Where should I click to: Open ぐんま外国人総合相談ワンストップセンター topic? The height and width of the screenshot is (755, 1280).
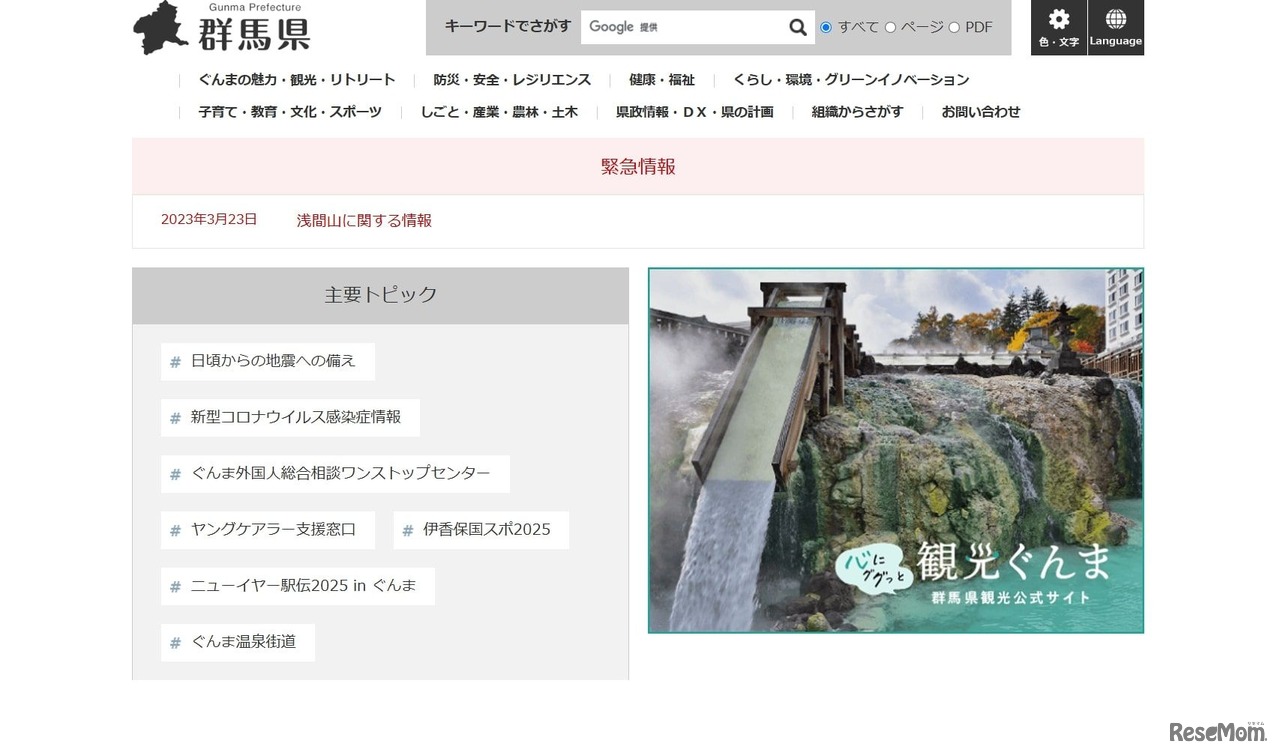click(335, 474)
